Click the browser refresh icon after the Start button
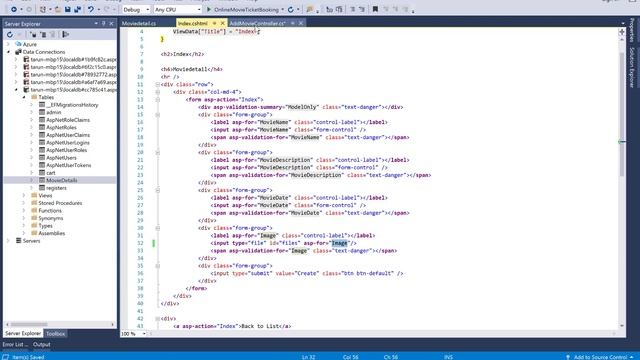The width and height of the screenshot is (640, 360). pyautogui.click(x=291, y=9)
